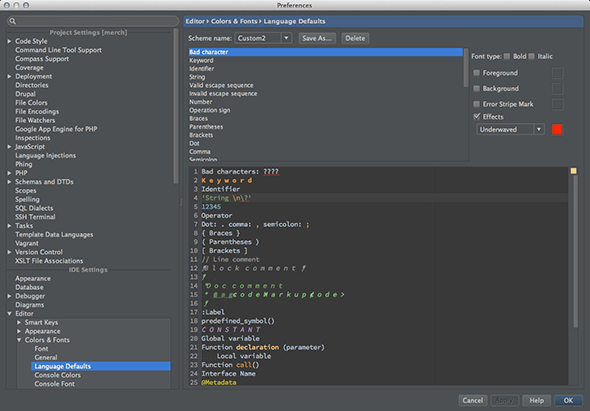Expand the Smart Keys node
This screenshot has height=411, width=590.
click(x=19, y=323)
